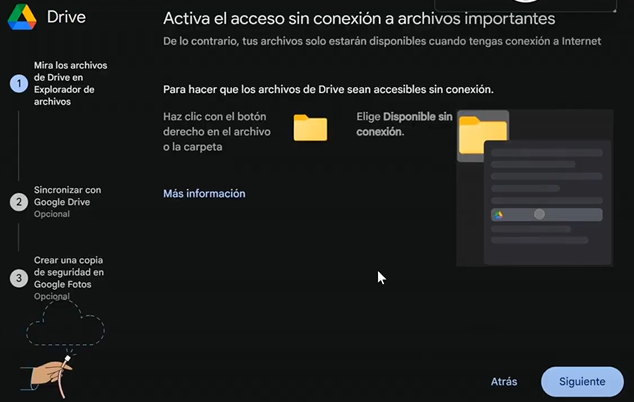Open the 'Sincronizar con Google Drive' step
Image resolution: width=634 pixels, height=402 pixels.
click(x=68, y=195)
